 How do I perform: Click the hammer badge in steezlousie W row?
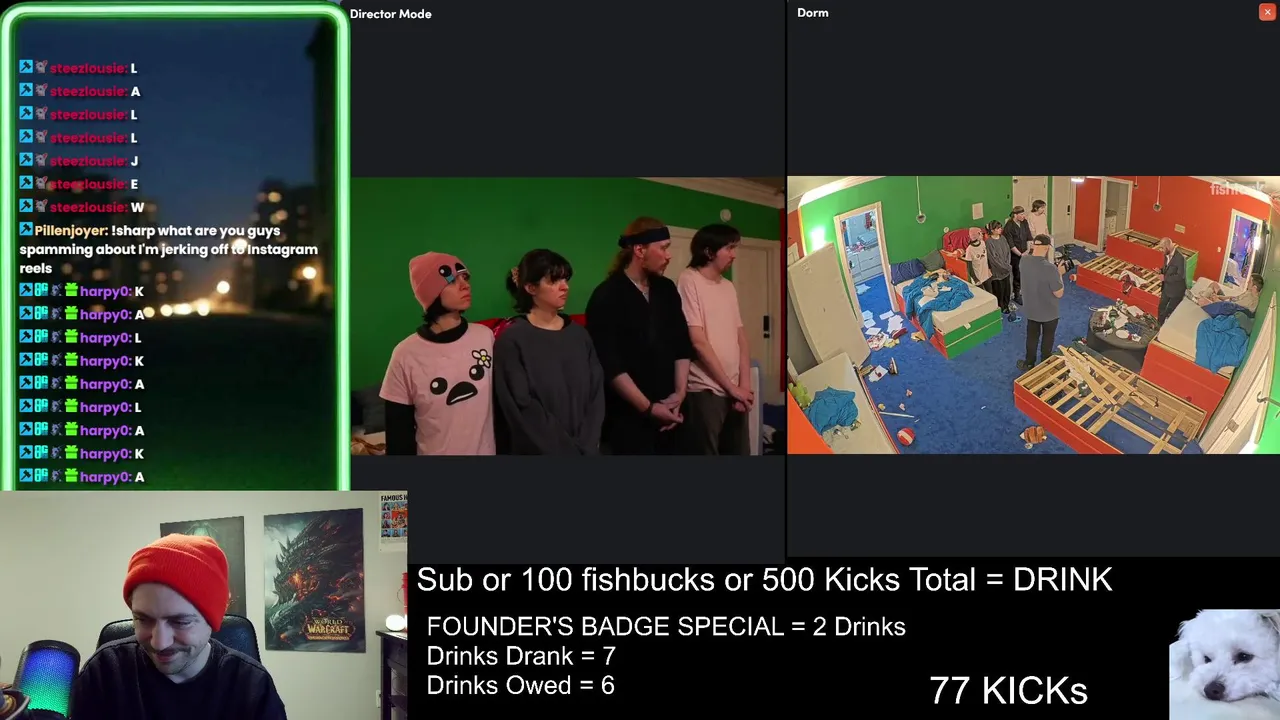coord(26,206)
